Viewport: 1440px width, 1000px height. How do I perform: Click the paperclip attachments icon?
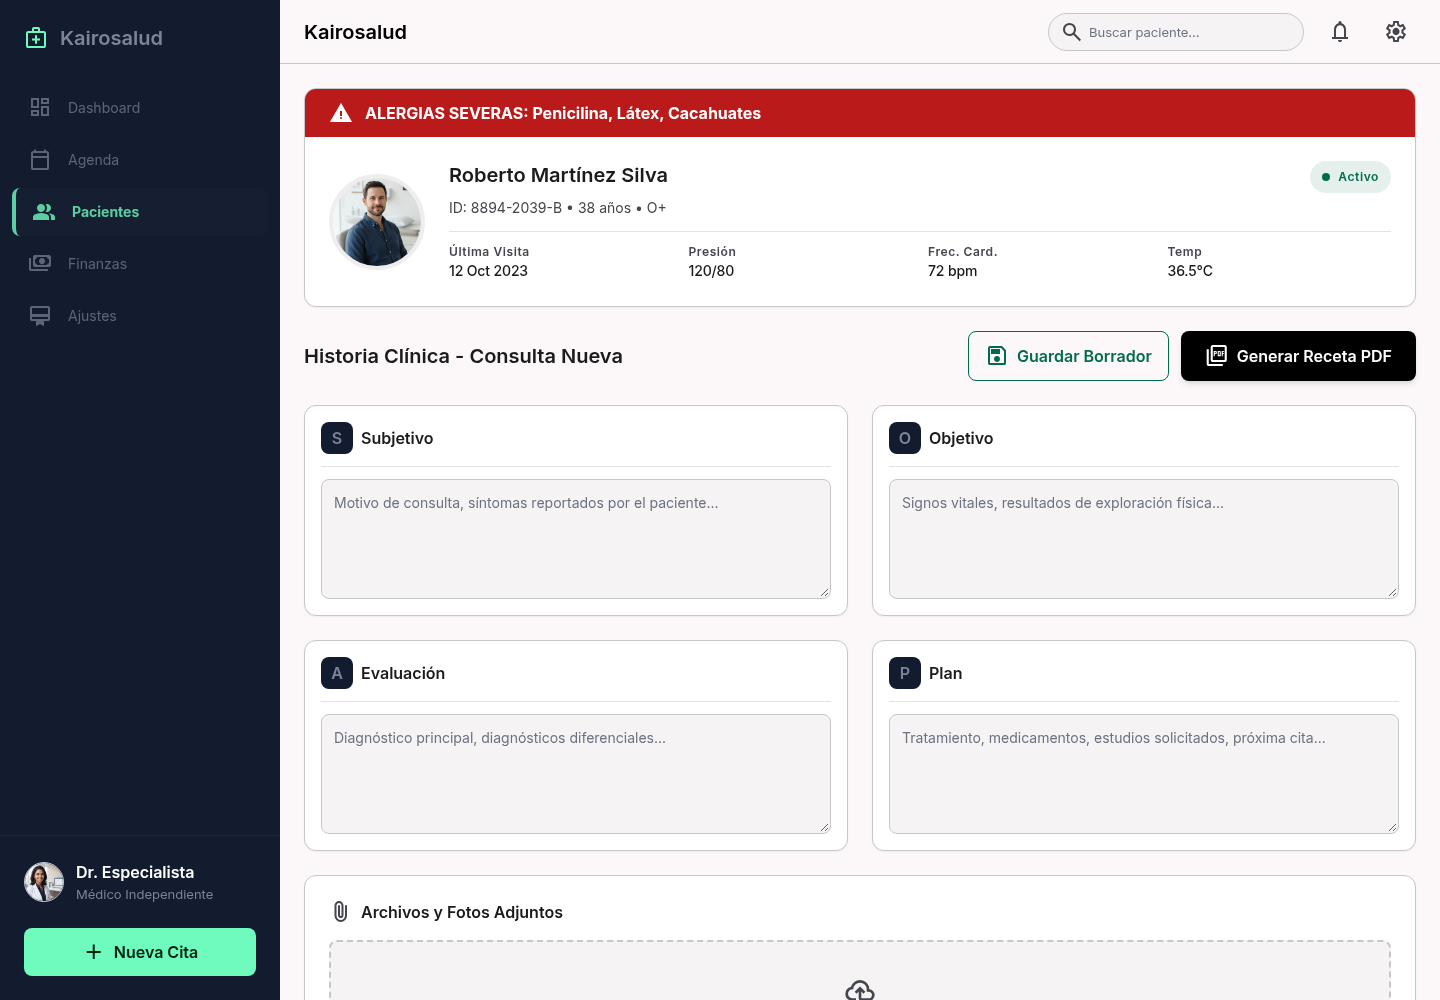click(x=341, y=912)
